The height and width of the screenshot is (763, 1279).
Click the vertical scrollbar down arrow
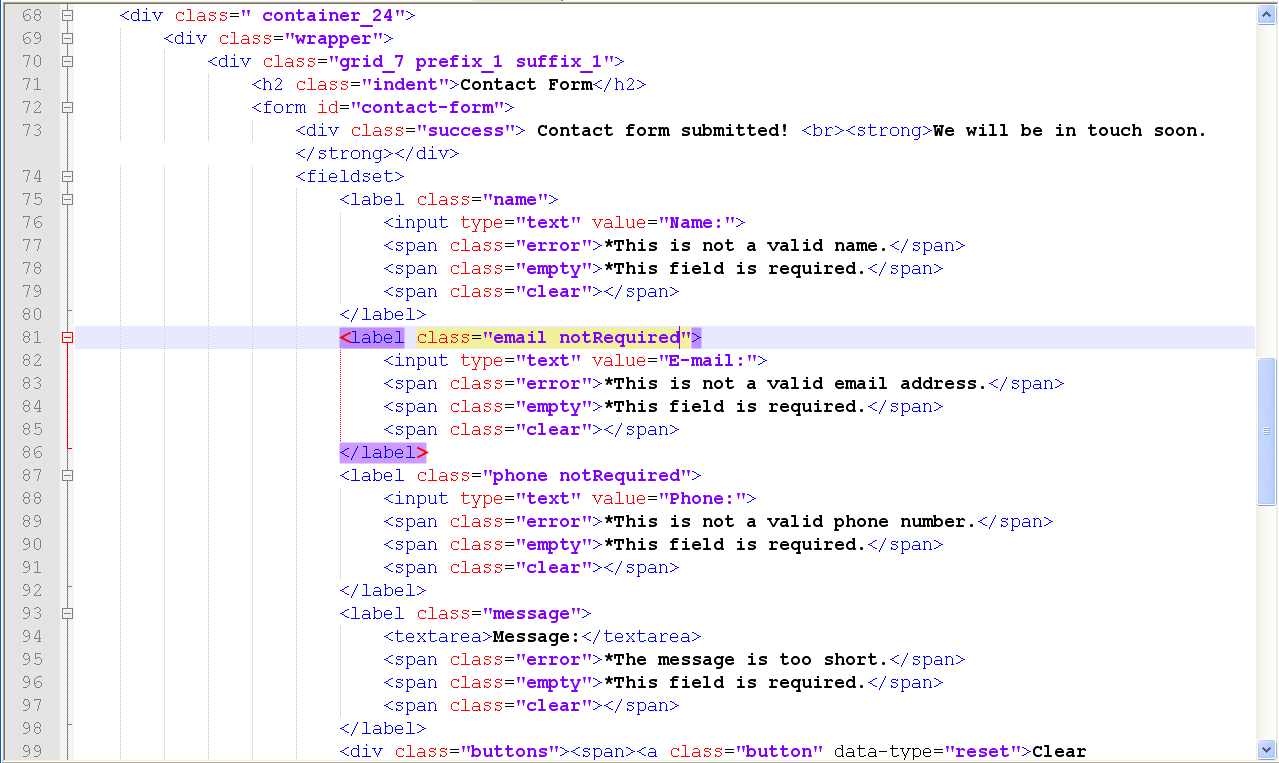[x=1266, y=749]
